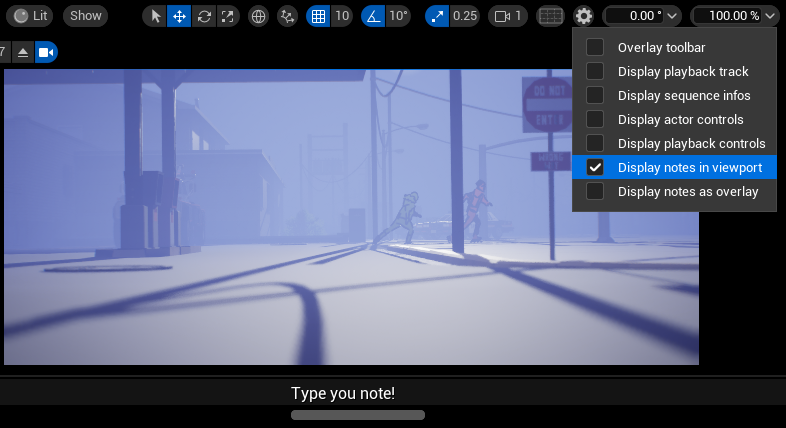Open grid snap value 10 menu
The height and width of the screenshot is (428, 786).
[x=342, y=16]
